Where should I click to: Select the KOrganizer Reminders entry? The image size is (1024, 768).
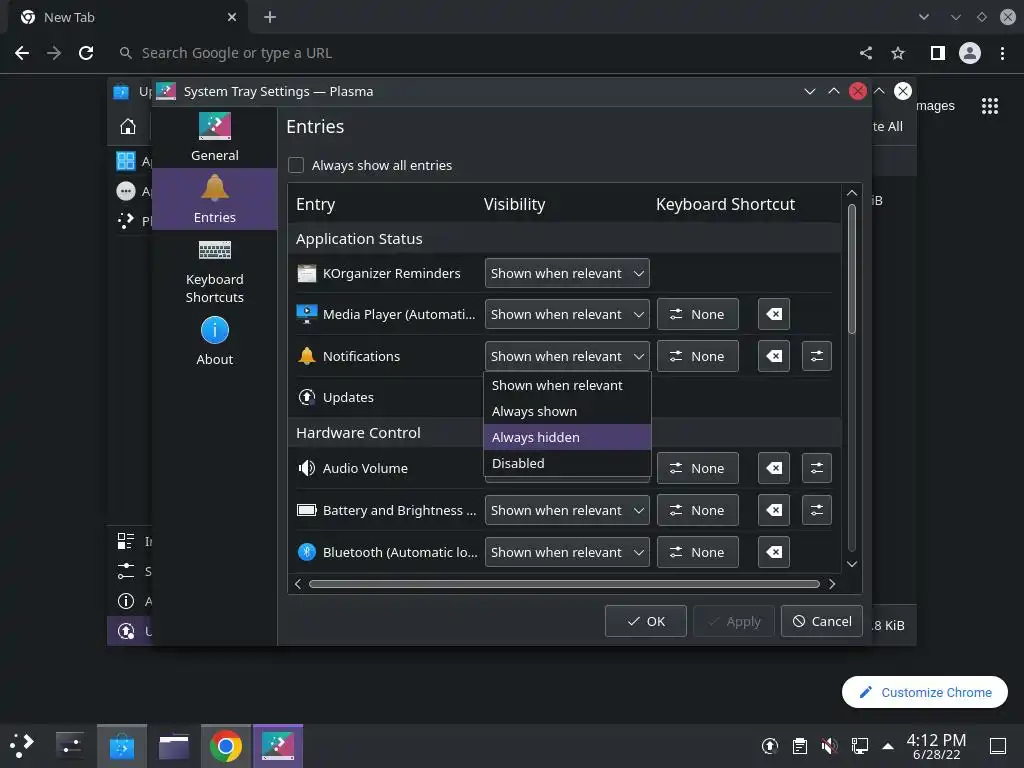click(x=388, y=273)
